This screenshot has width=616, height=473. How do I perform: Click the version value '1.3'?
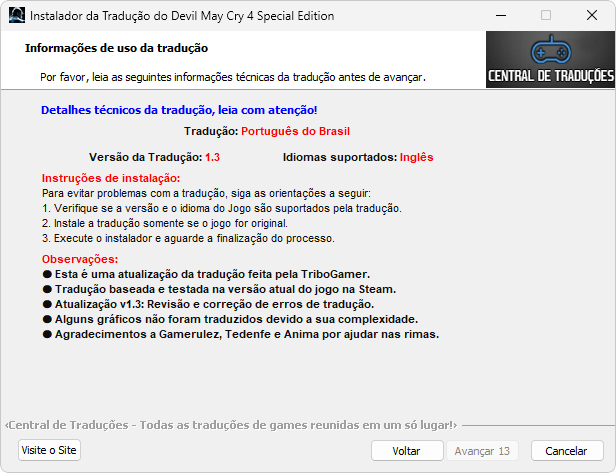(213, 157)
